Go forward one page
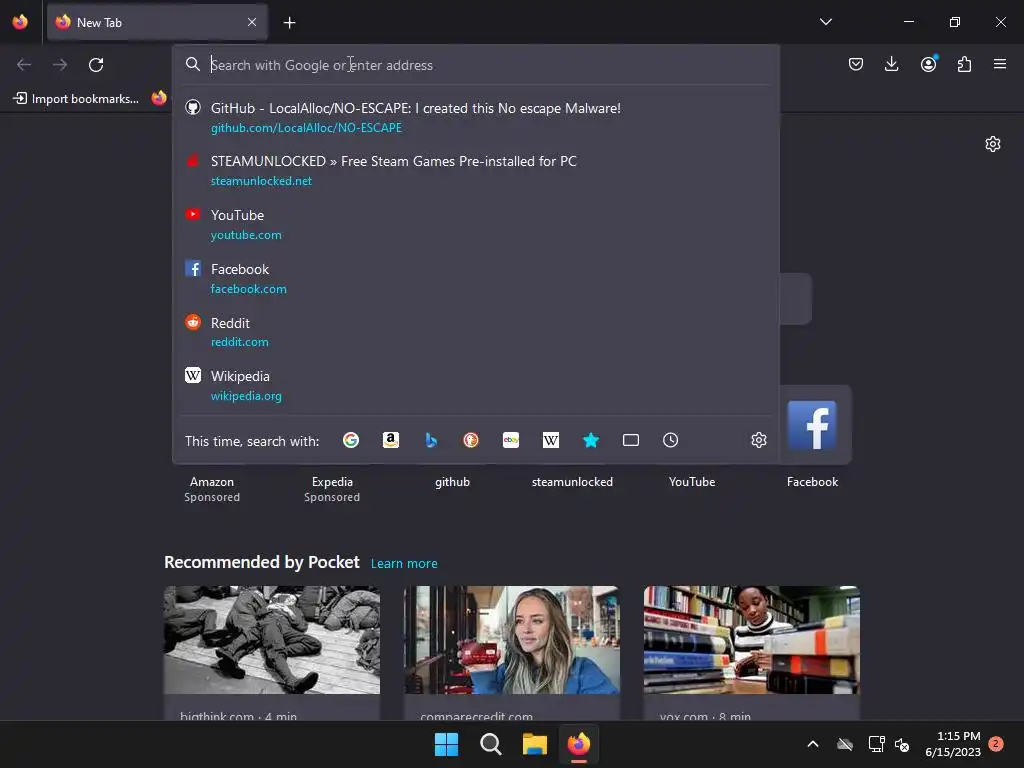Screen dimensions: 1024x768 pos(60,65)
